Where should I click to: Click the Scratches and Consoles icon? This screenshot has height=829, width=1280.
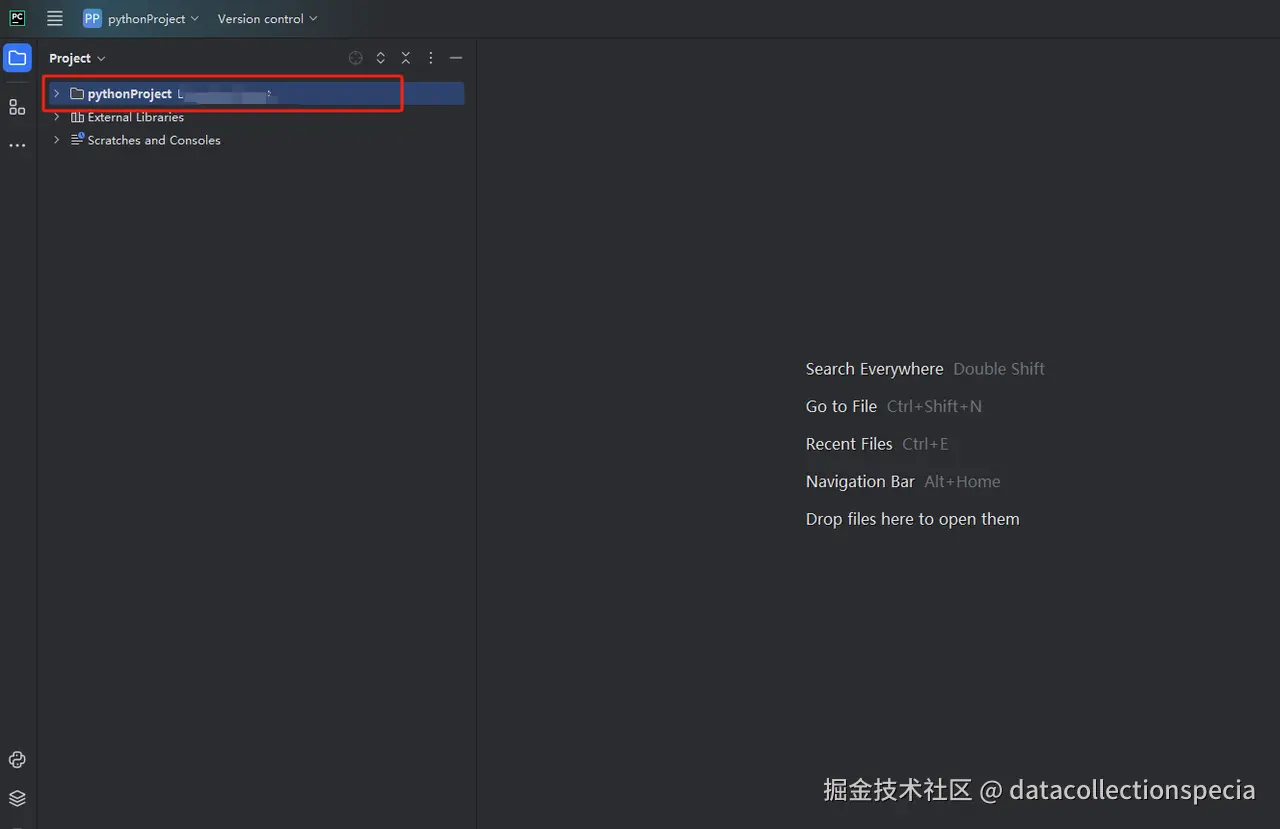click(x=77, y=140)
